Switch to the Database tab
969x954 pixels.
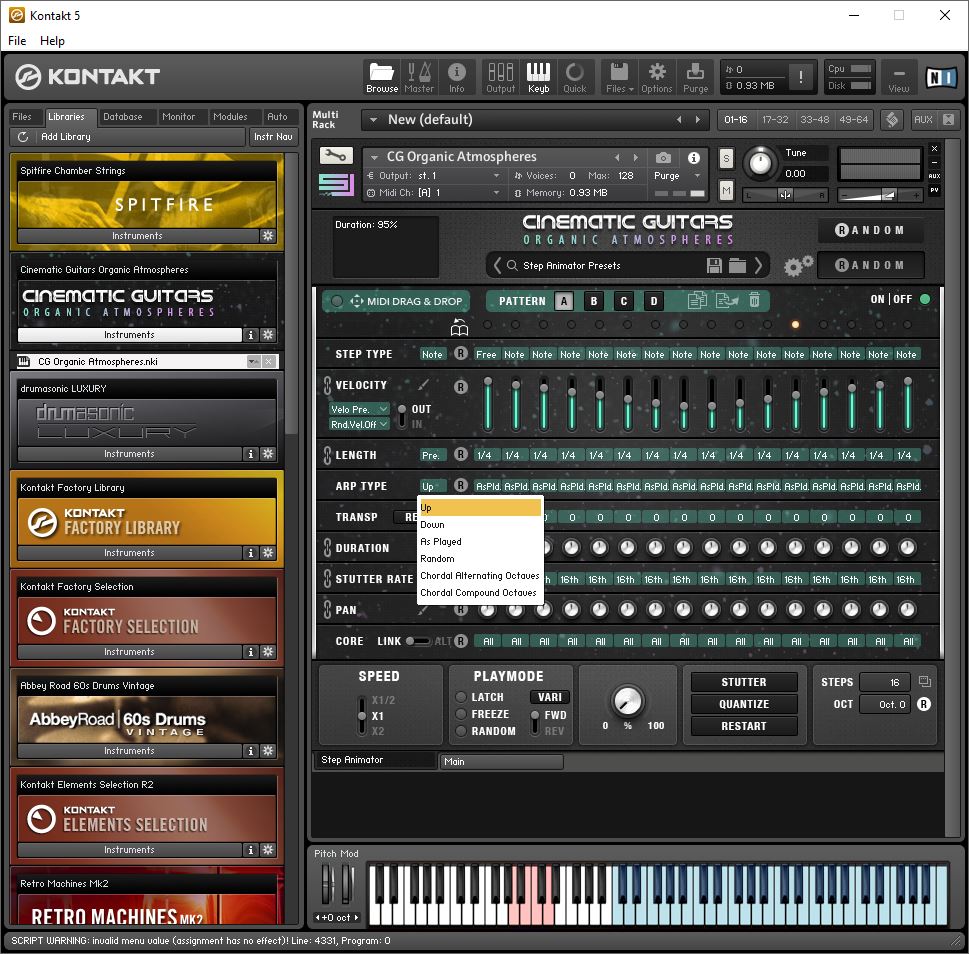click(x=122, y=117)
